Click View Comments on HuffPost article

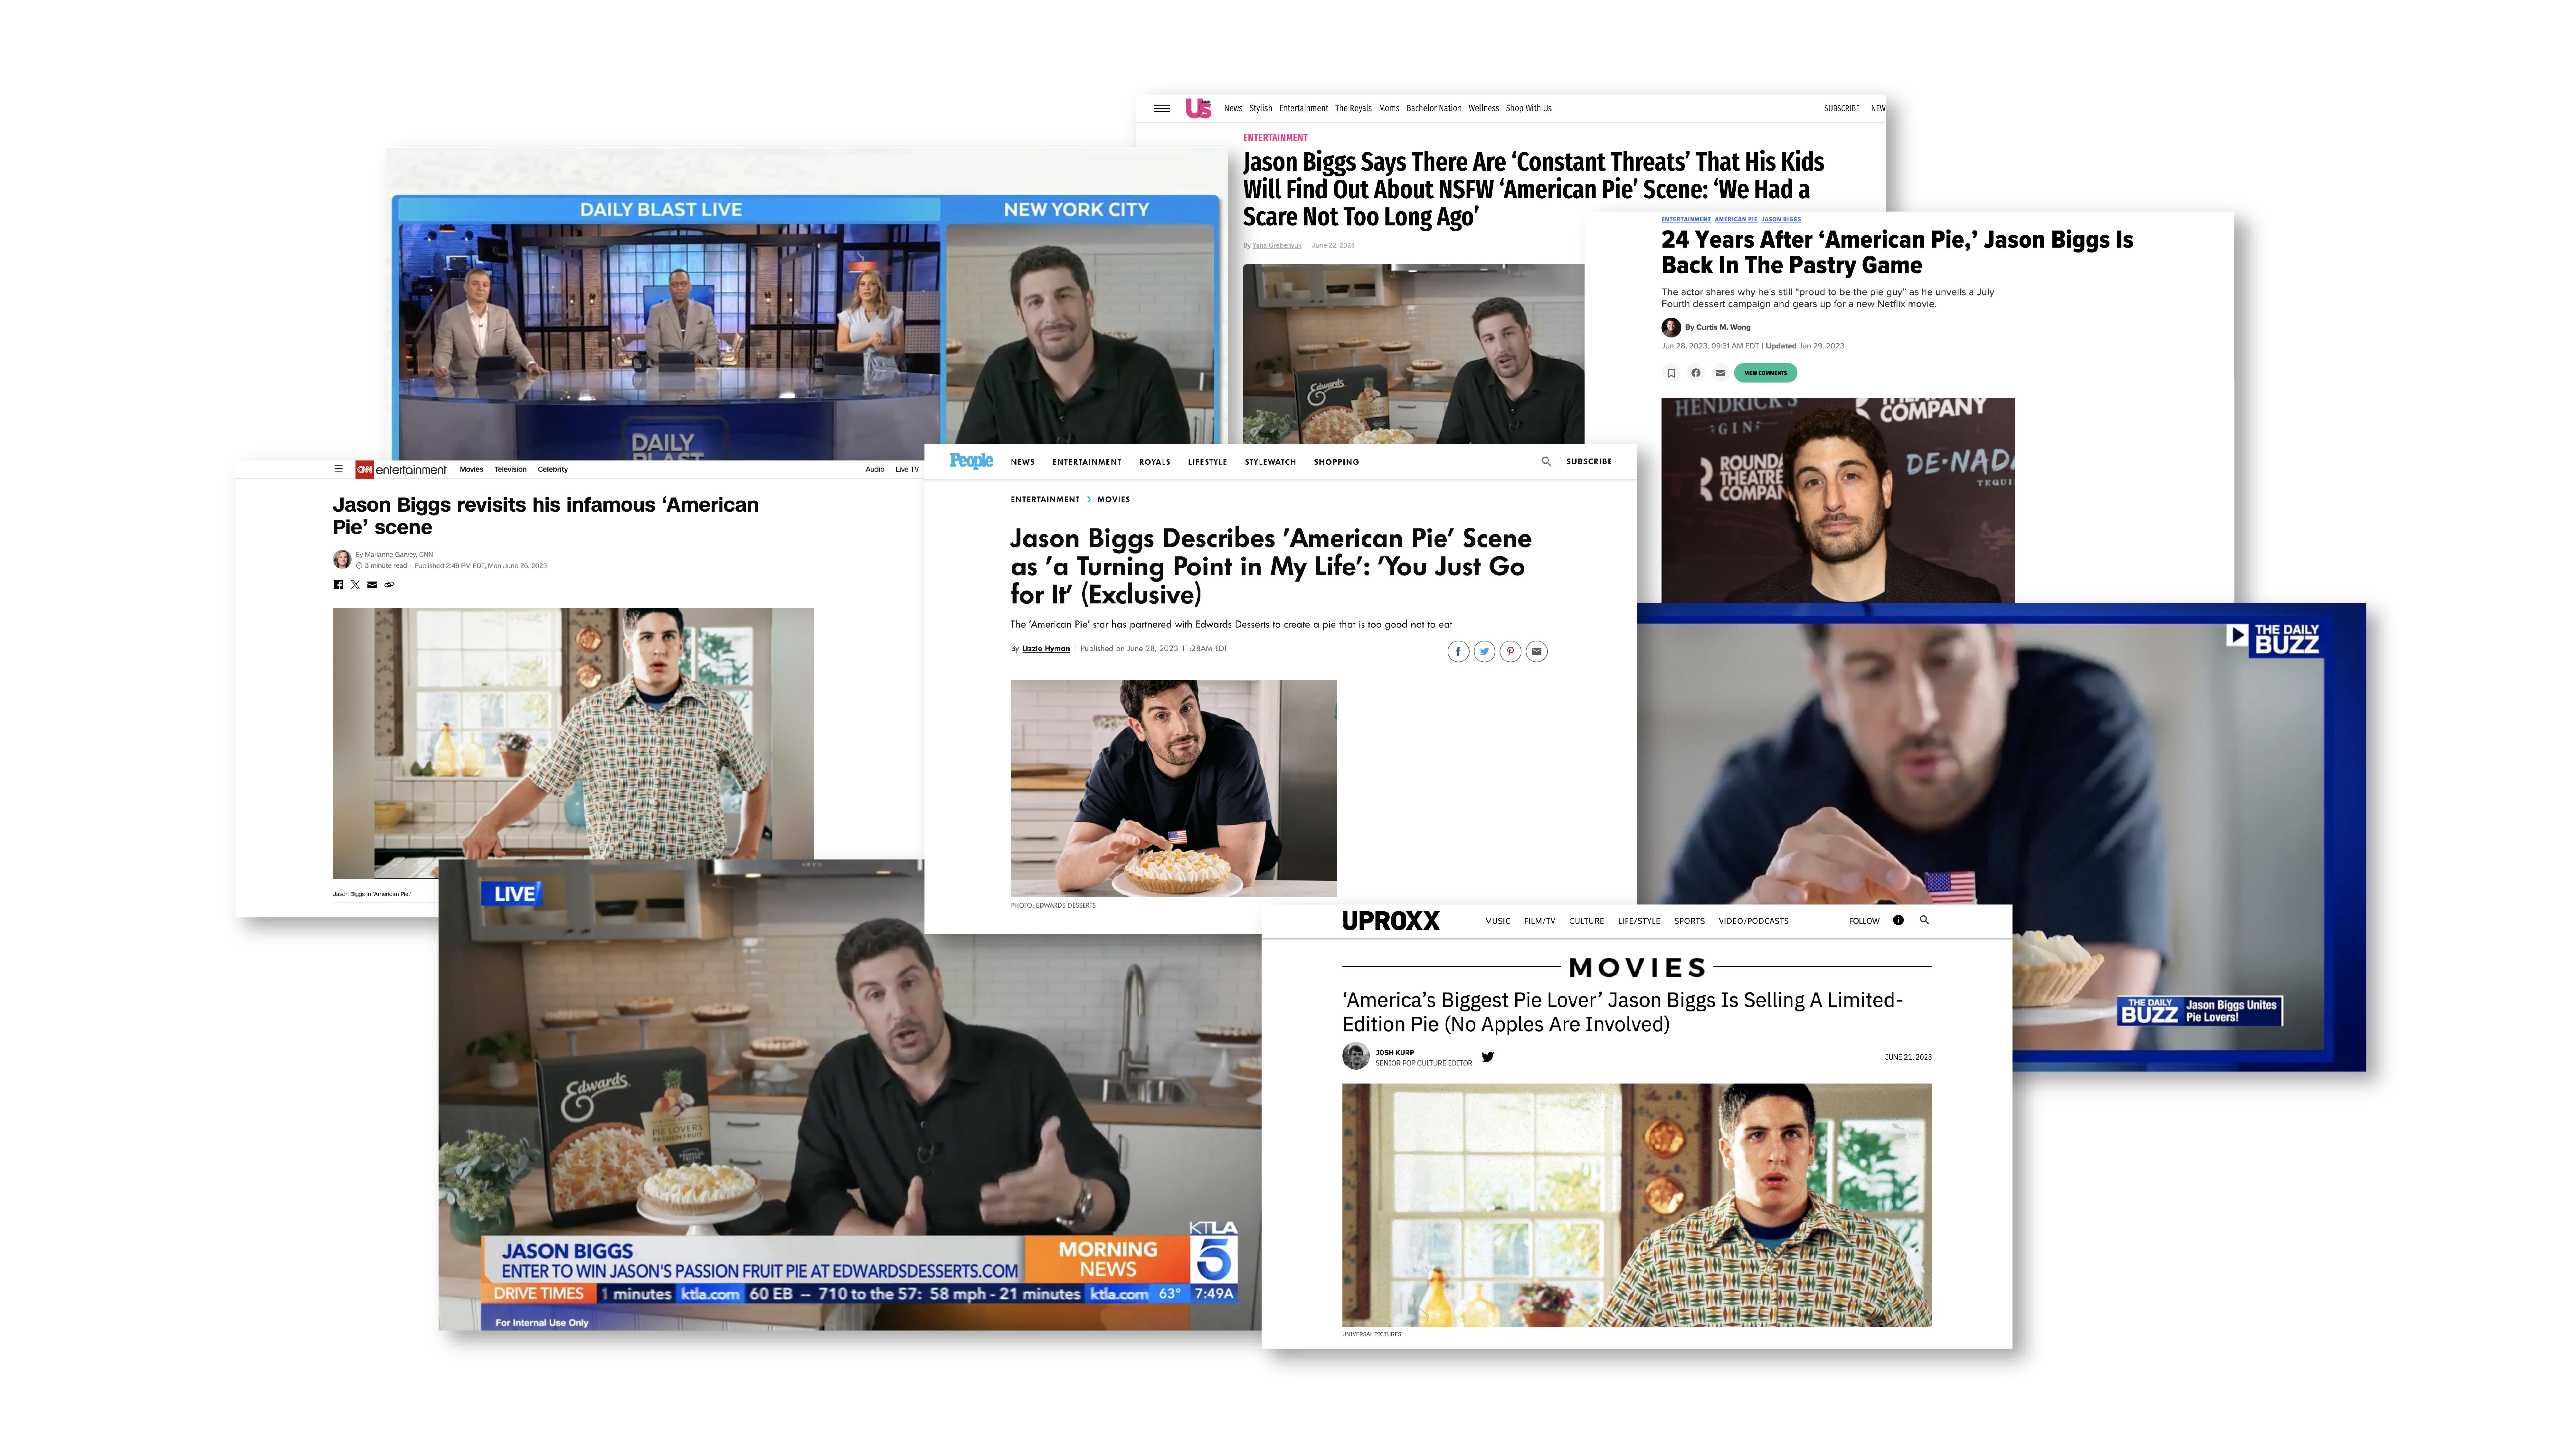tap(1765, 373)
